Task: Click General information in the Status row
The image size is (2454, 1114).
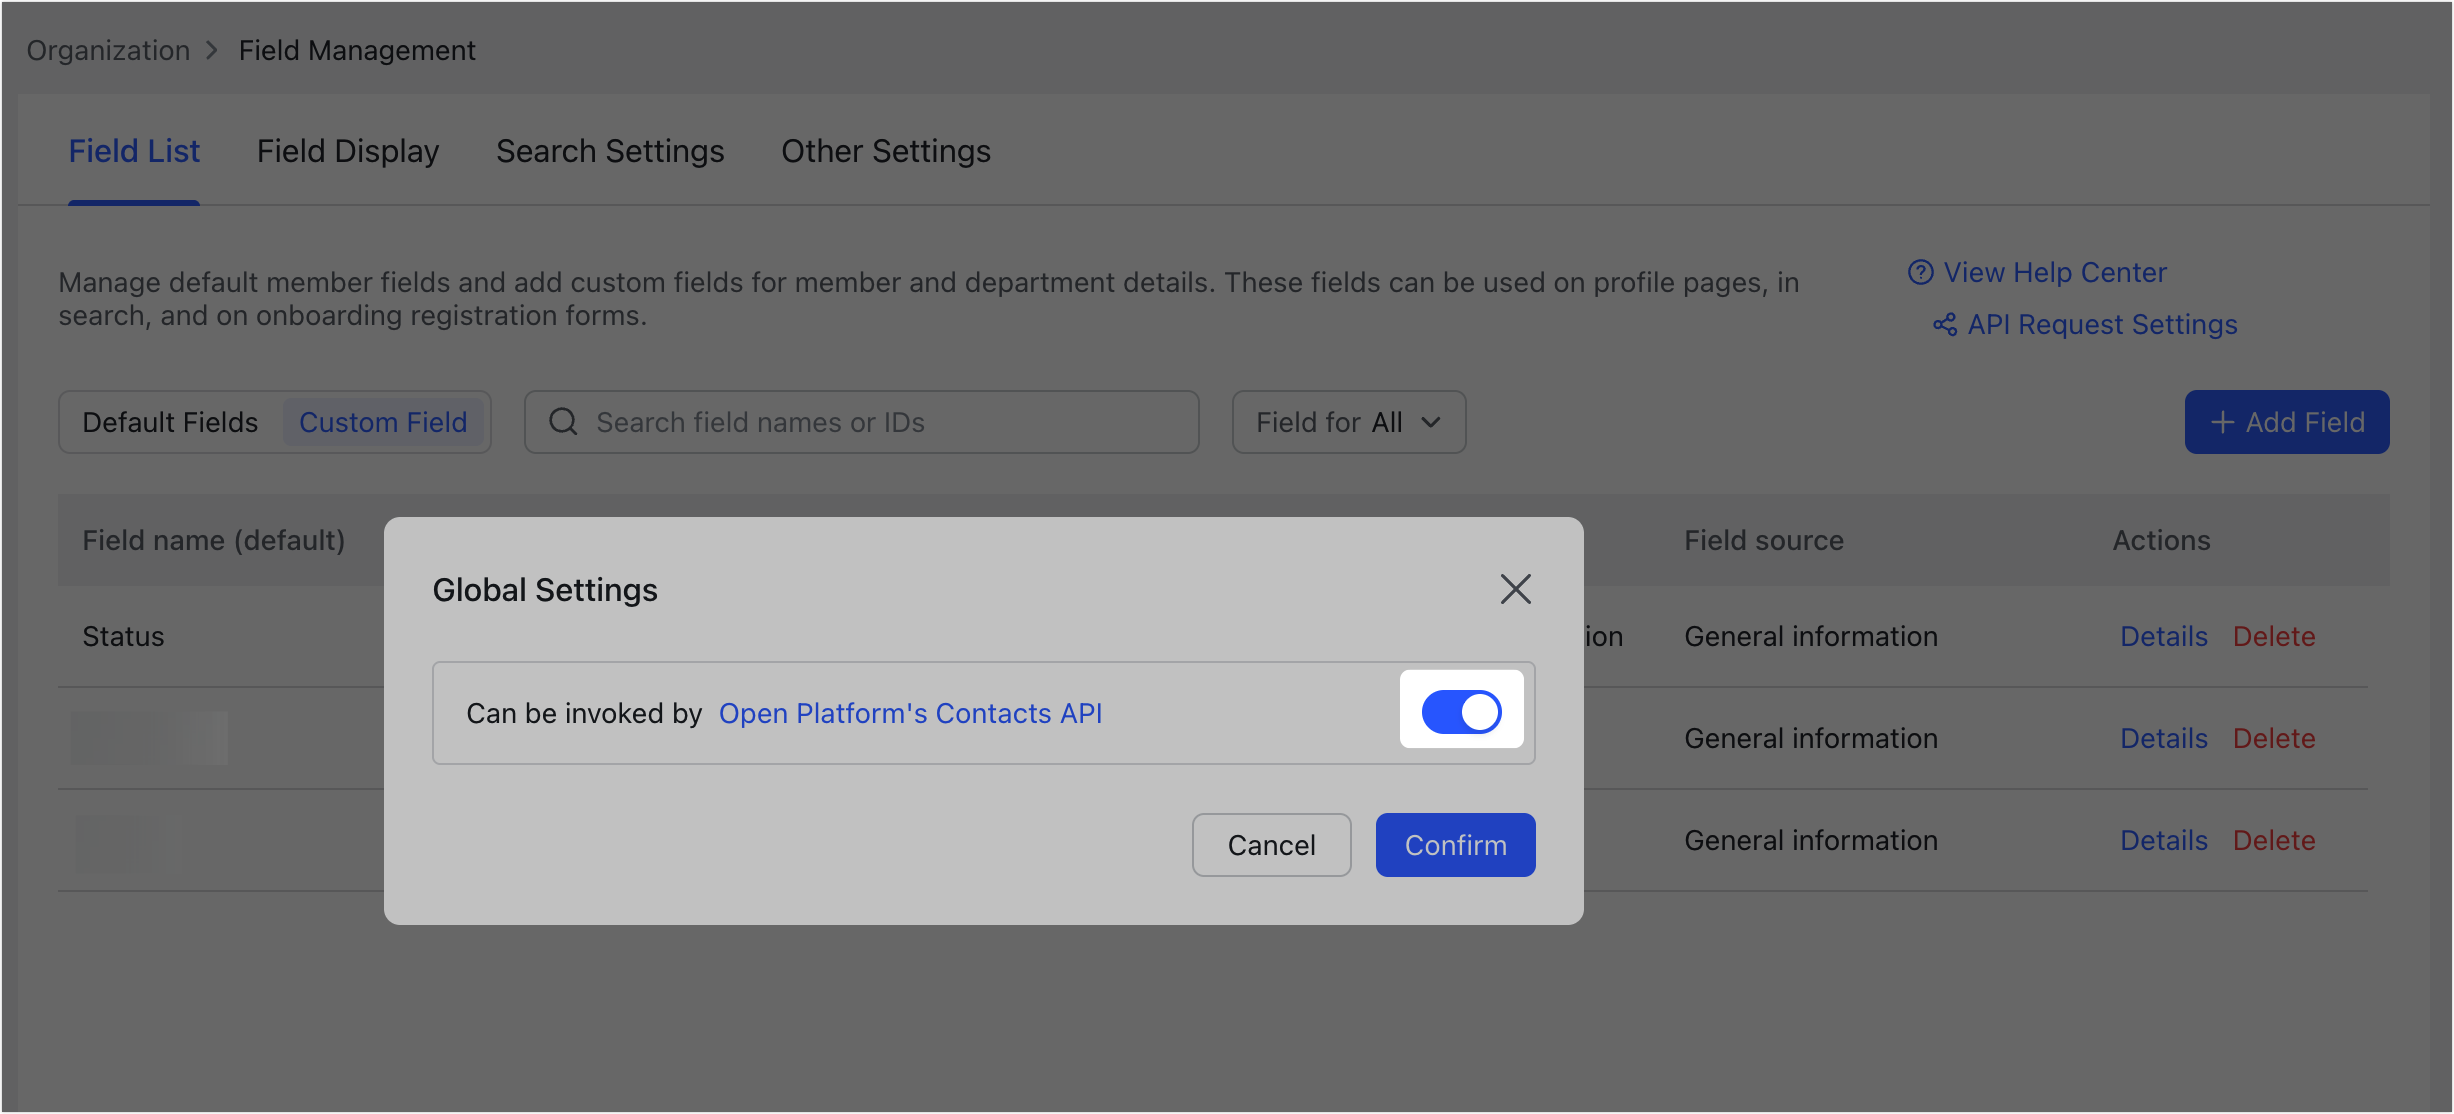Action: coord(1811,636)
